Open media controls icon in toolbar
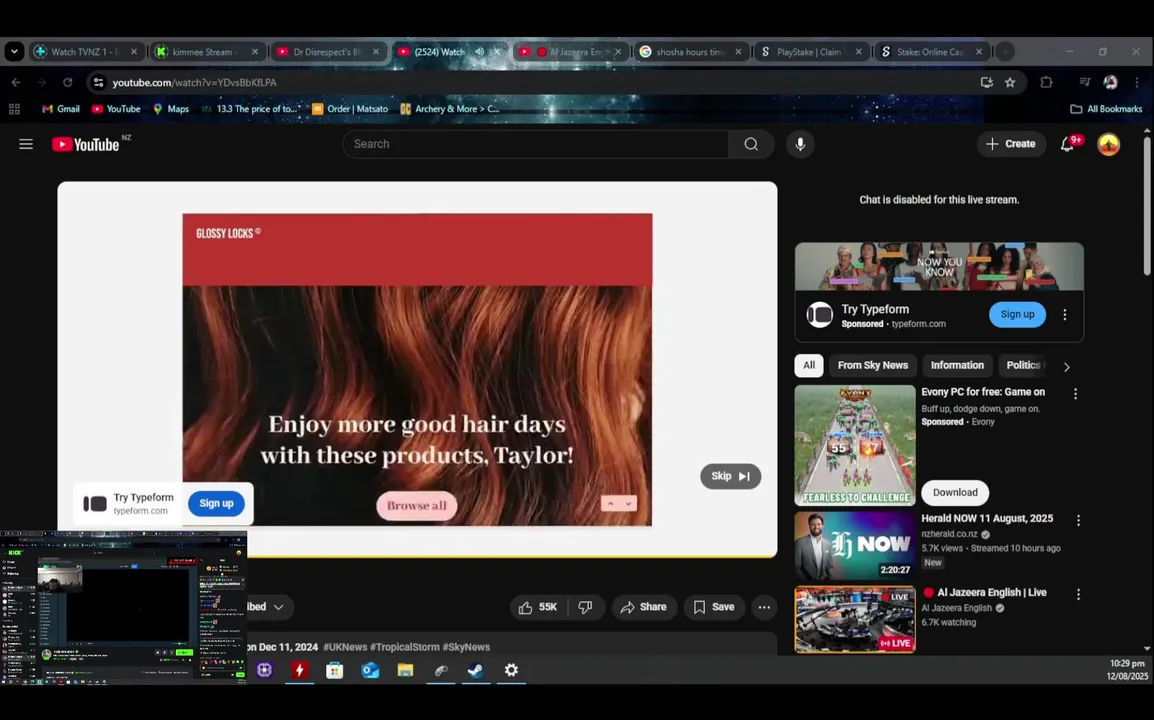The height and width of the screenshot is (720, 1154). coord(1084,82)
